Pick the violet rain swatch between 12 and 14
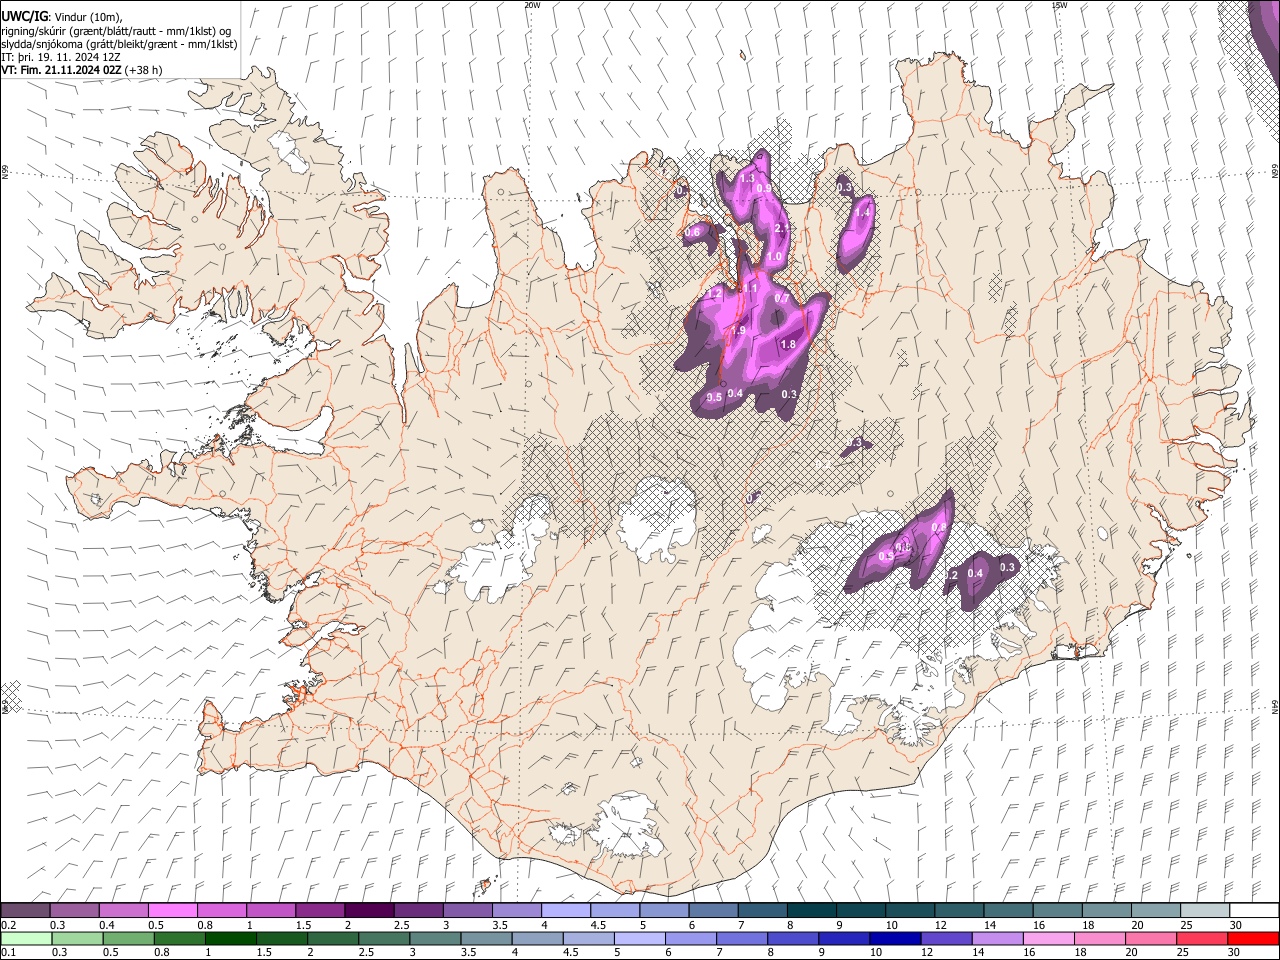This screenshot has height=960, width=1280. coord(948,938)
